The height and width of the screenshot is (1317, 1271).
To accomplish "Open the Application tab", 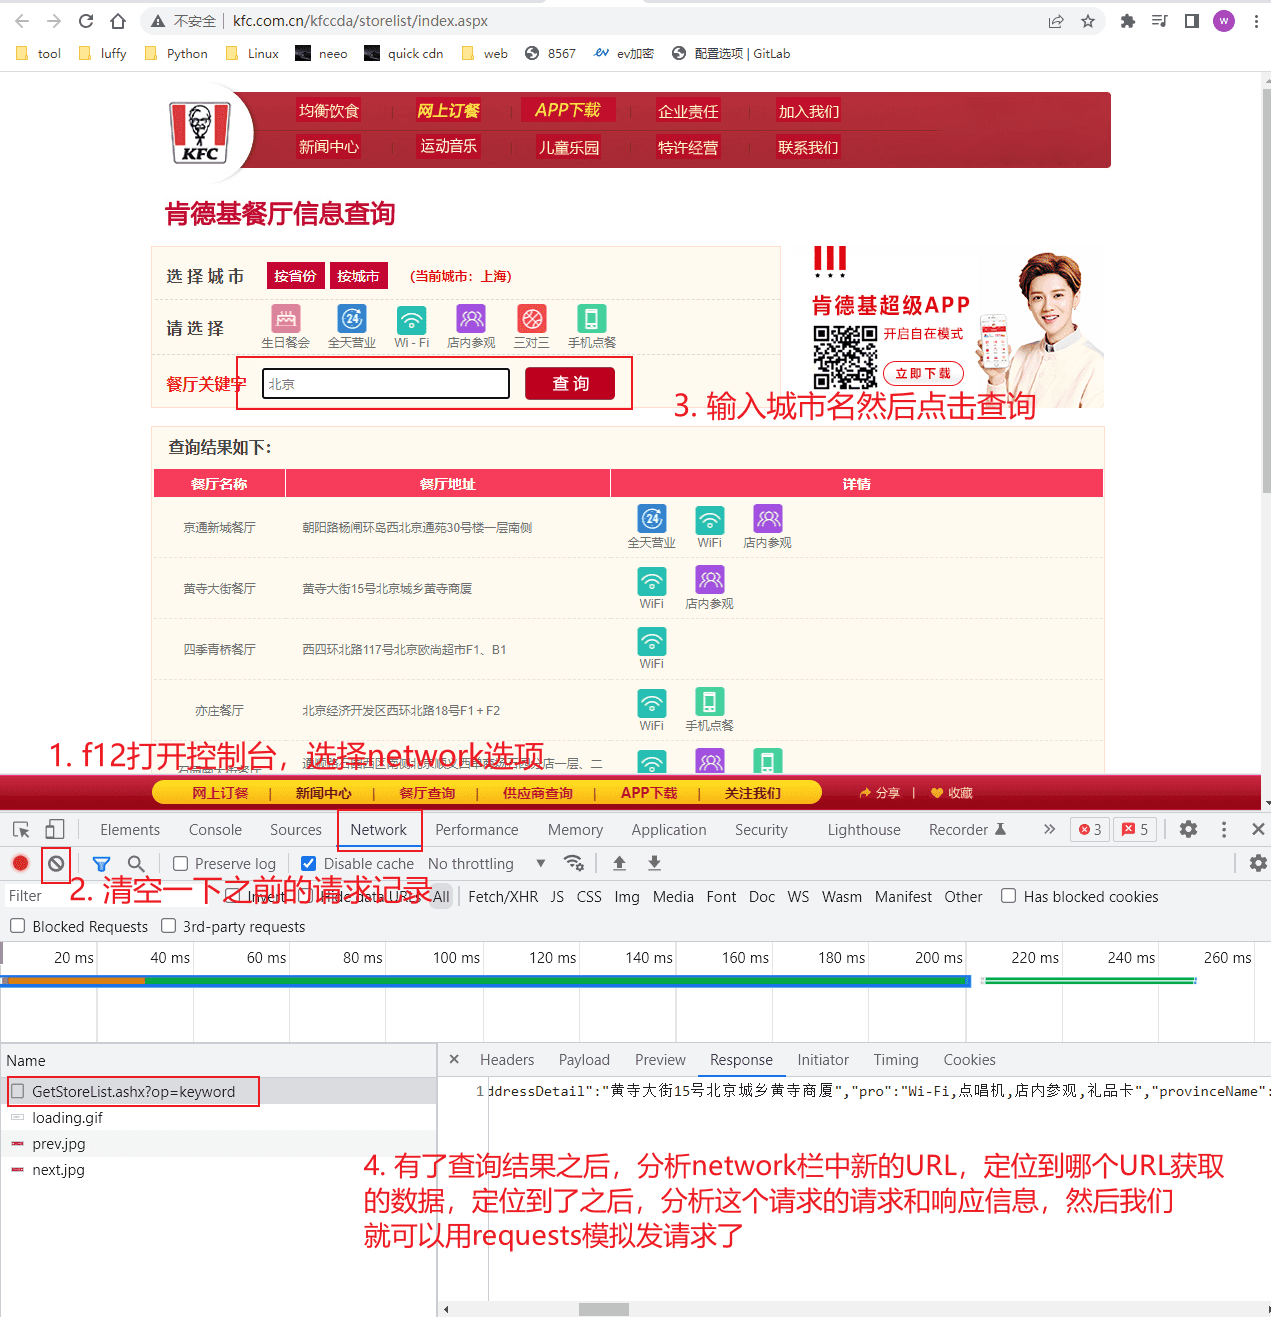I will click(669, 830).
